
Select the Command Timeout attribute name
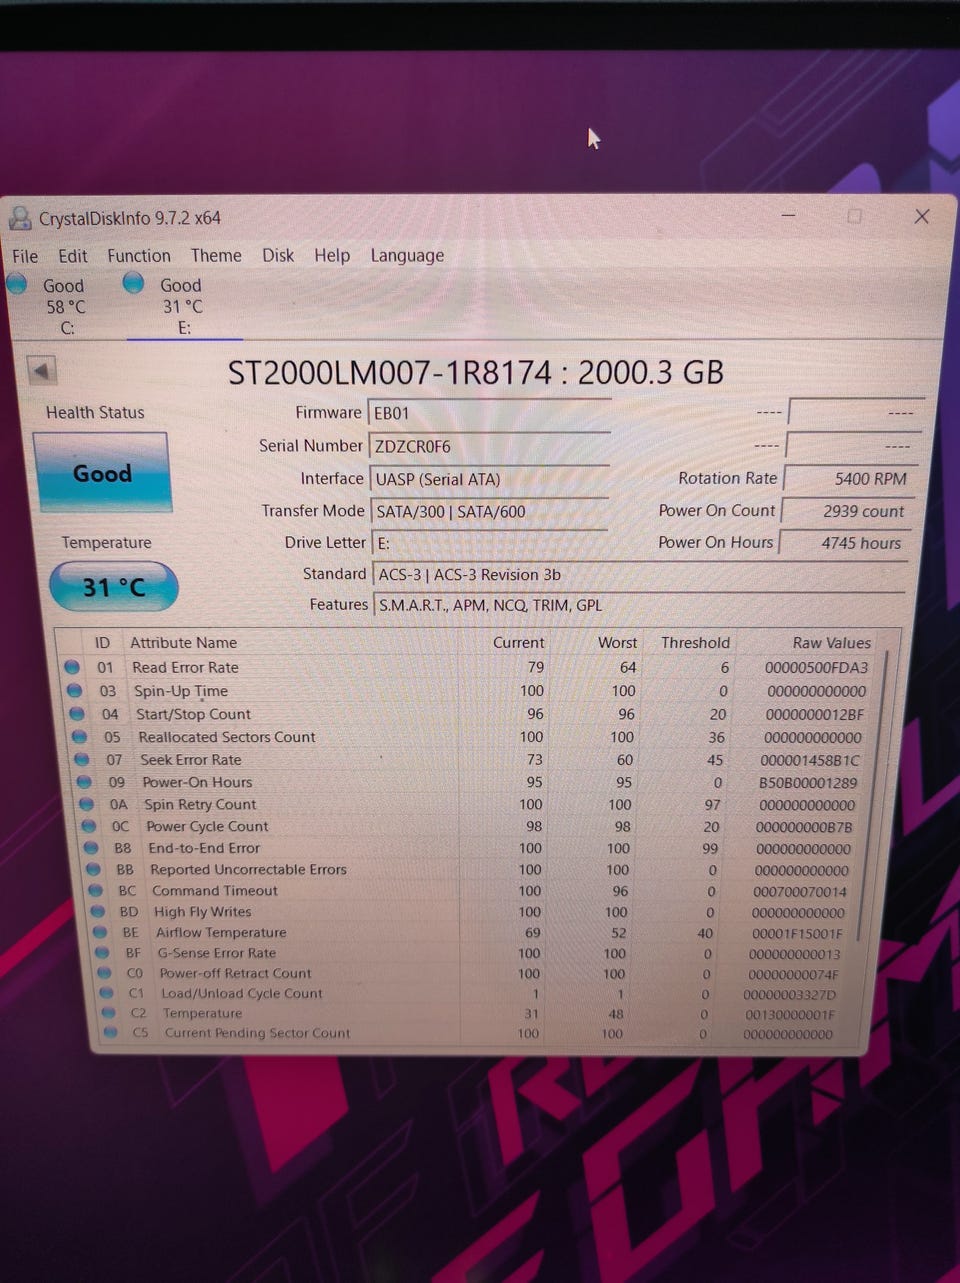point(215,890)
